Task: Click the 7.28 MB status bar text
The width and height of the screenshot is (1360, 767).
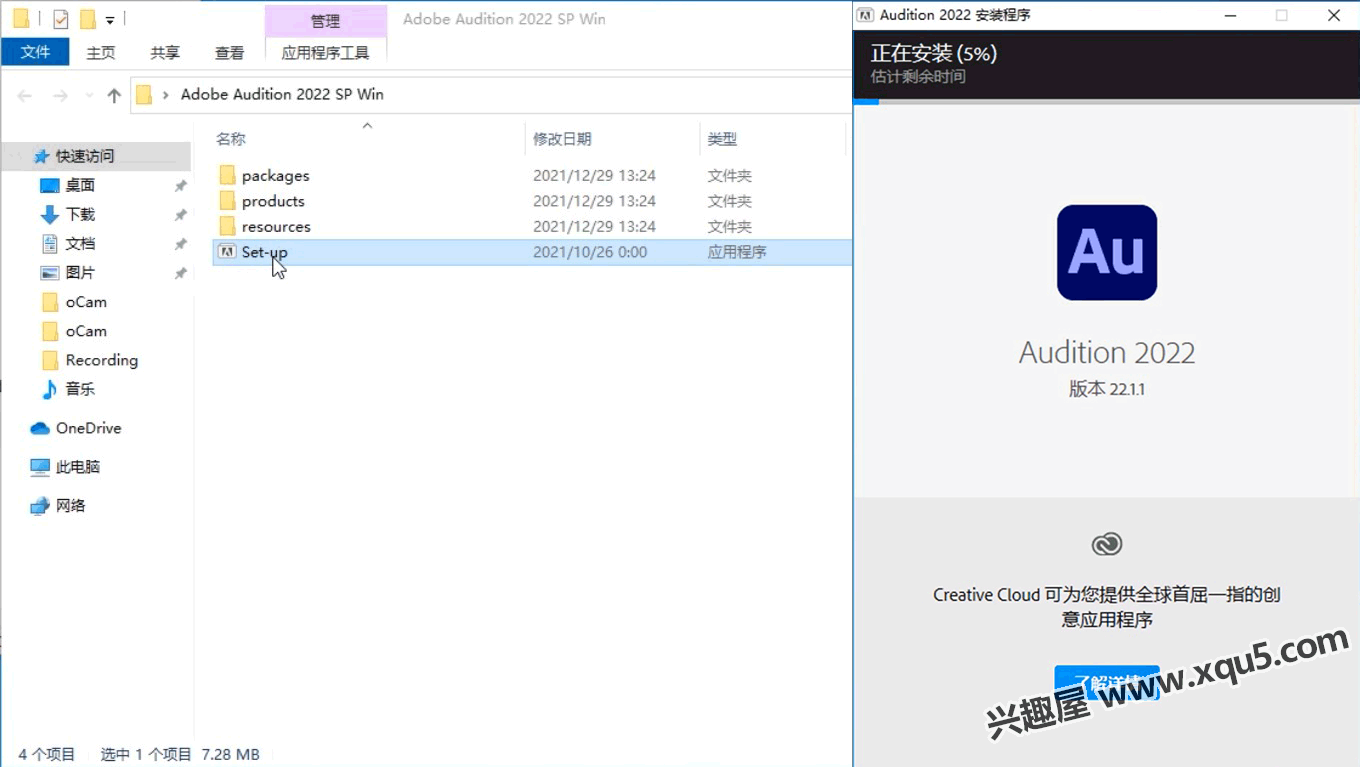Action: point(230,754)
